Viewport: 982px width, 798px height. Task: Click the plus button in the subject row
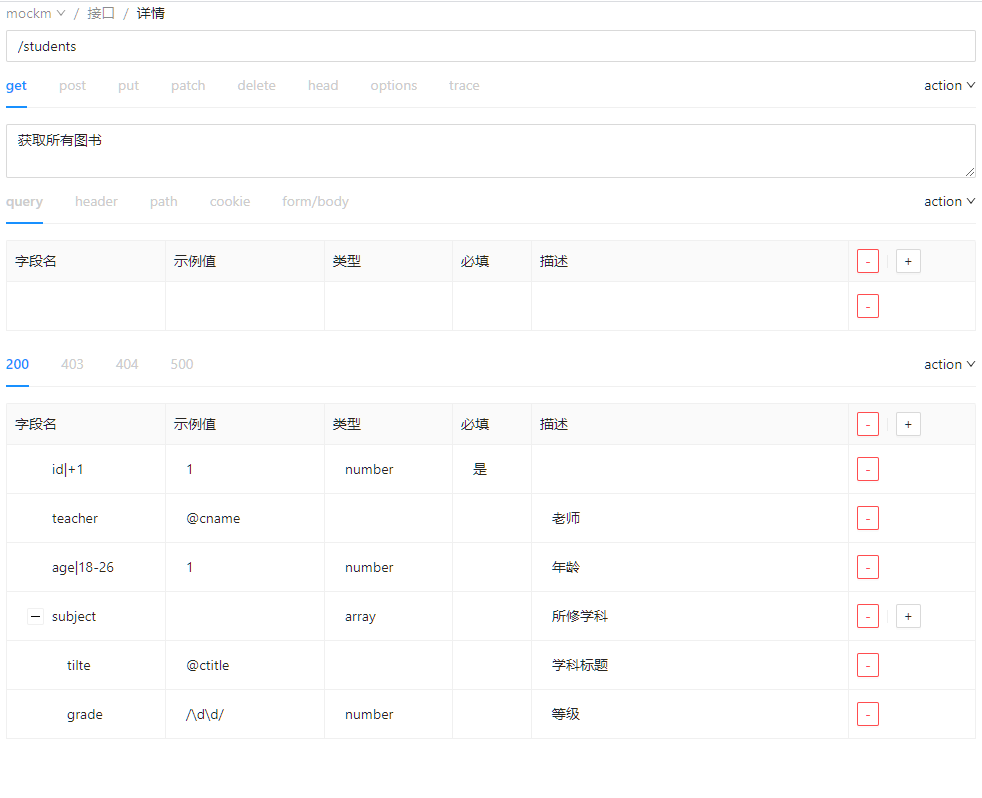pyautogui.click(x=907, y=616)
